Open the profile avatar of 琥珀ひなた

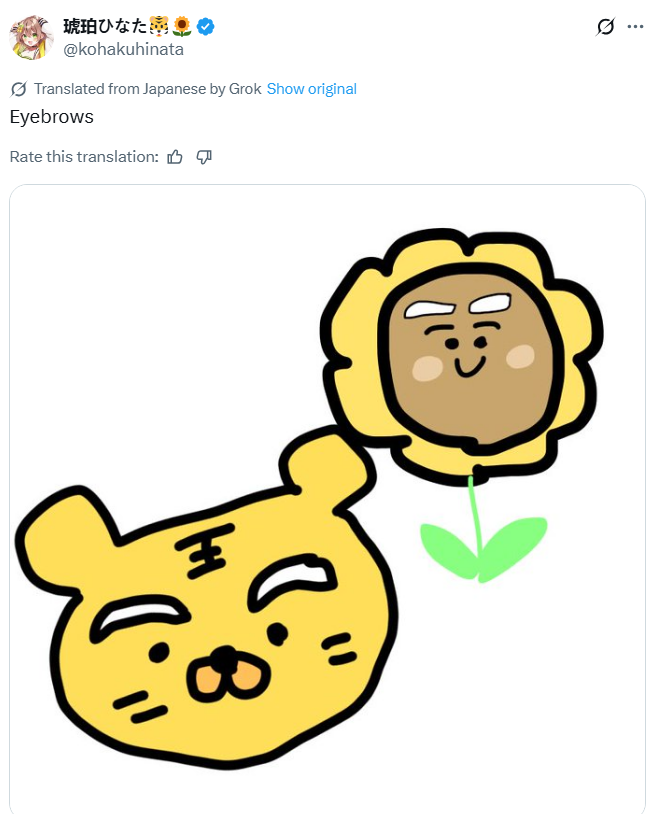point(31,37)
